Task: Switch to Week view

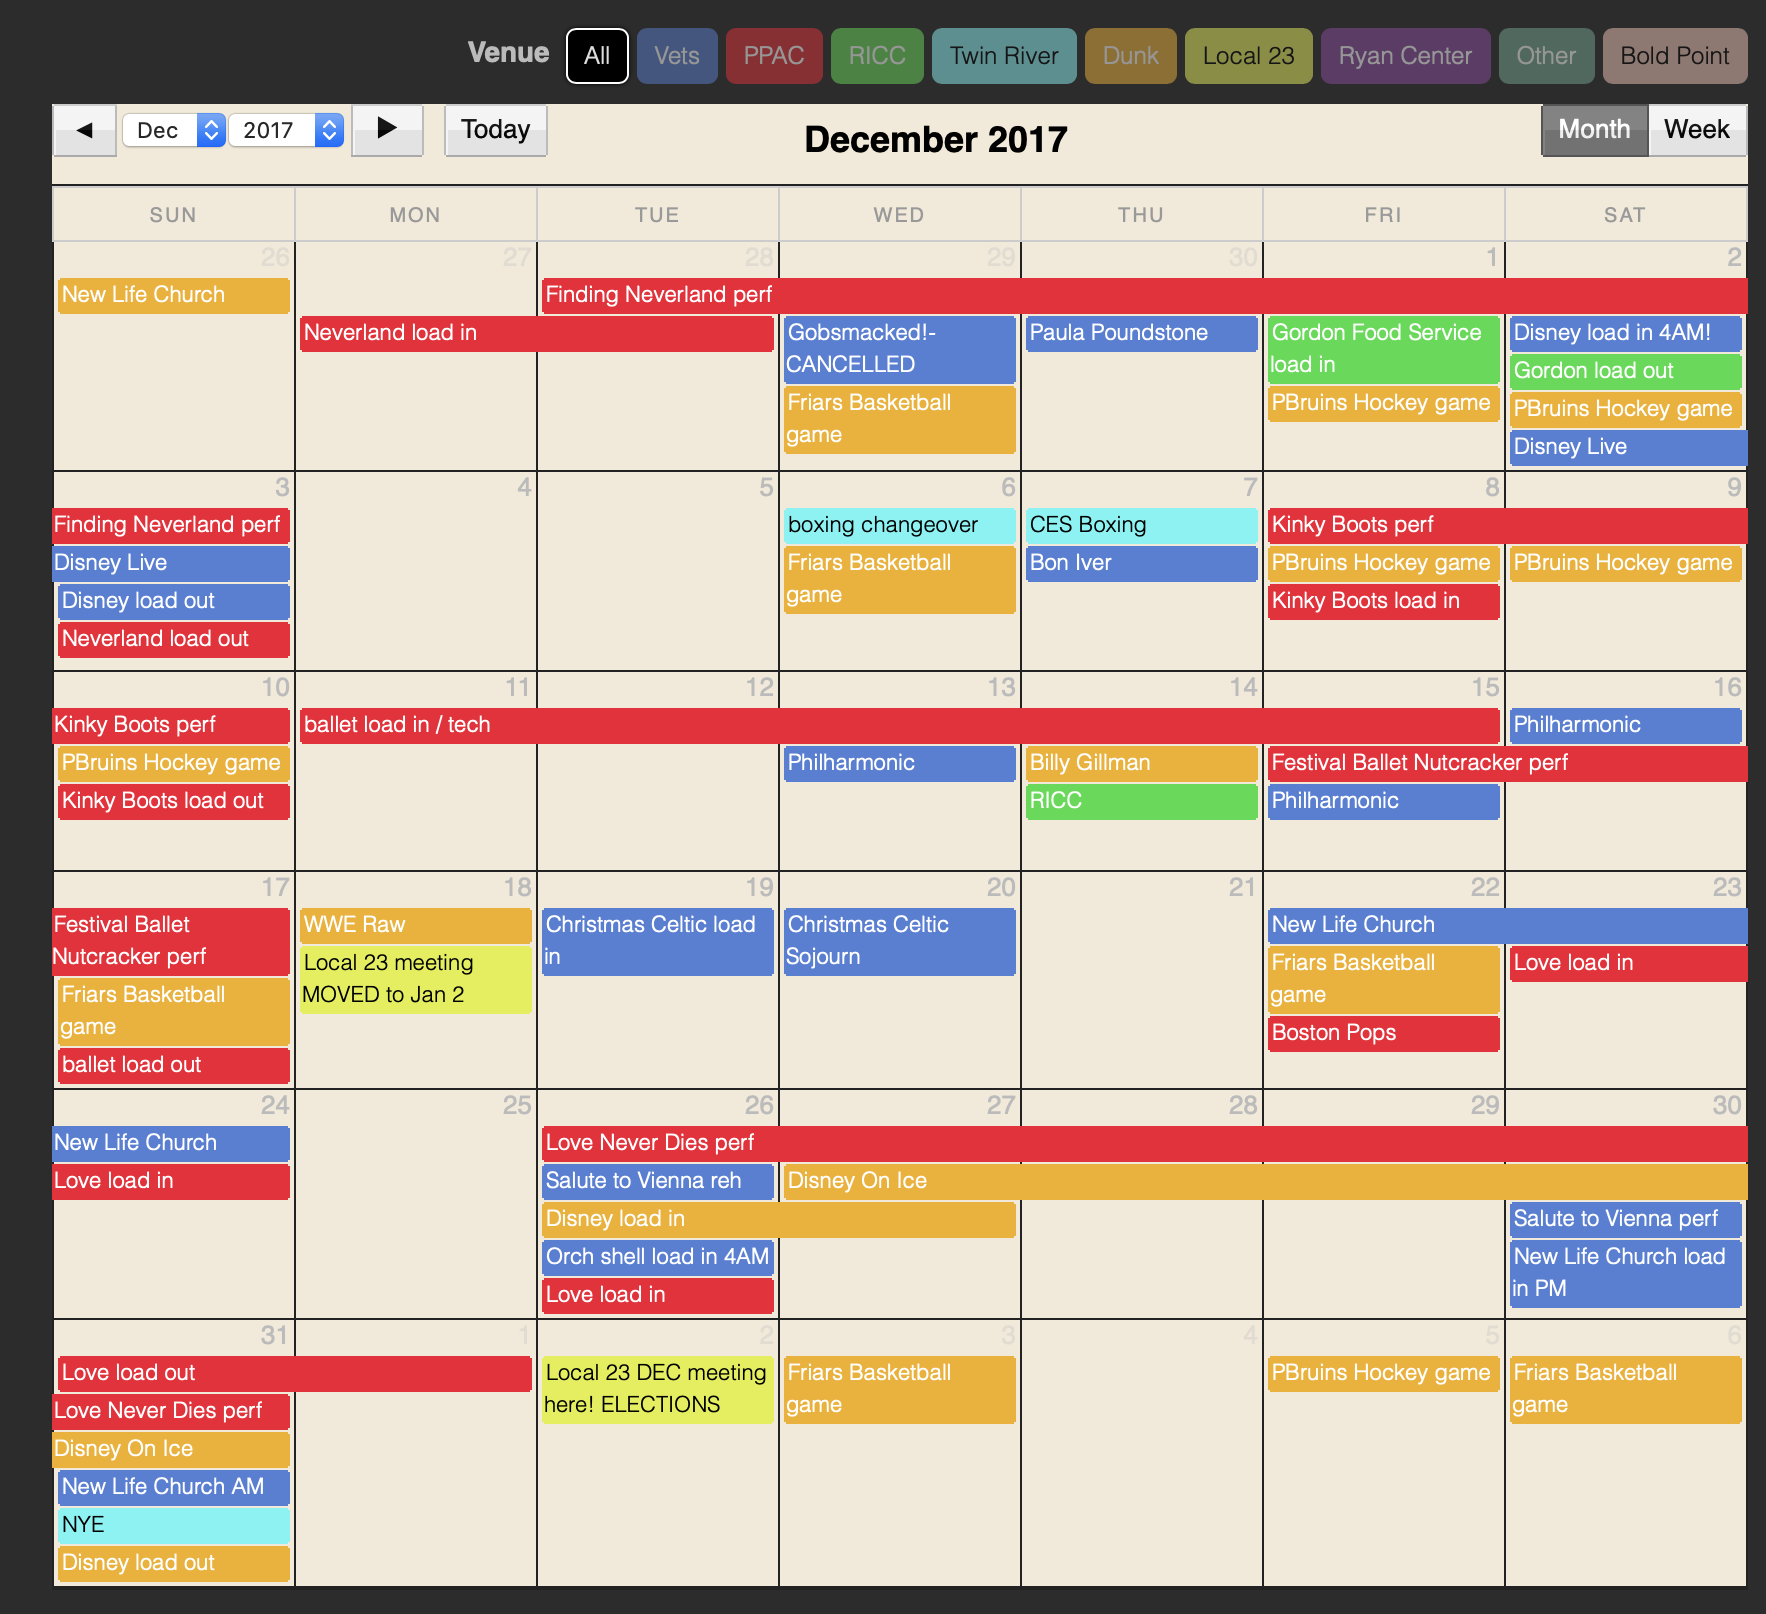Action: 1696,130
